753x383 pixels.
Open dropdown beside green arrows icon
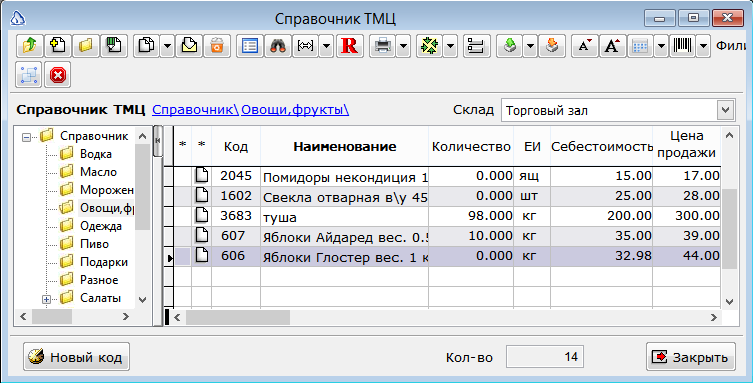click(x=450, y=46)
